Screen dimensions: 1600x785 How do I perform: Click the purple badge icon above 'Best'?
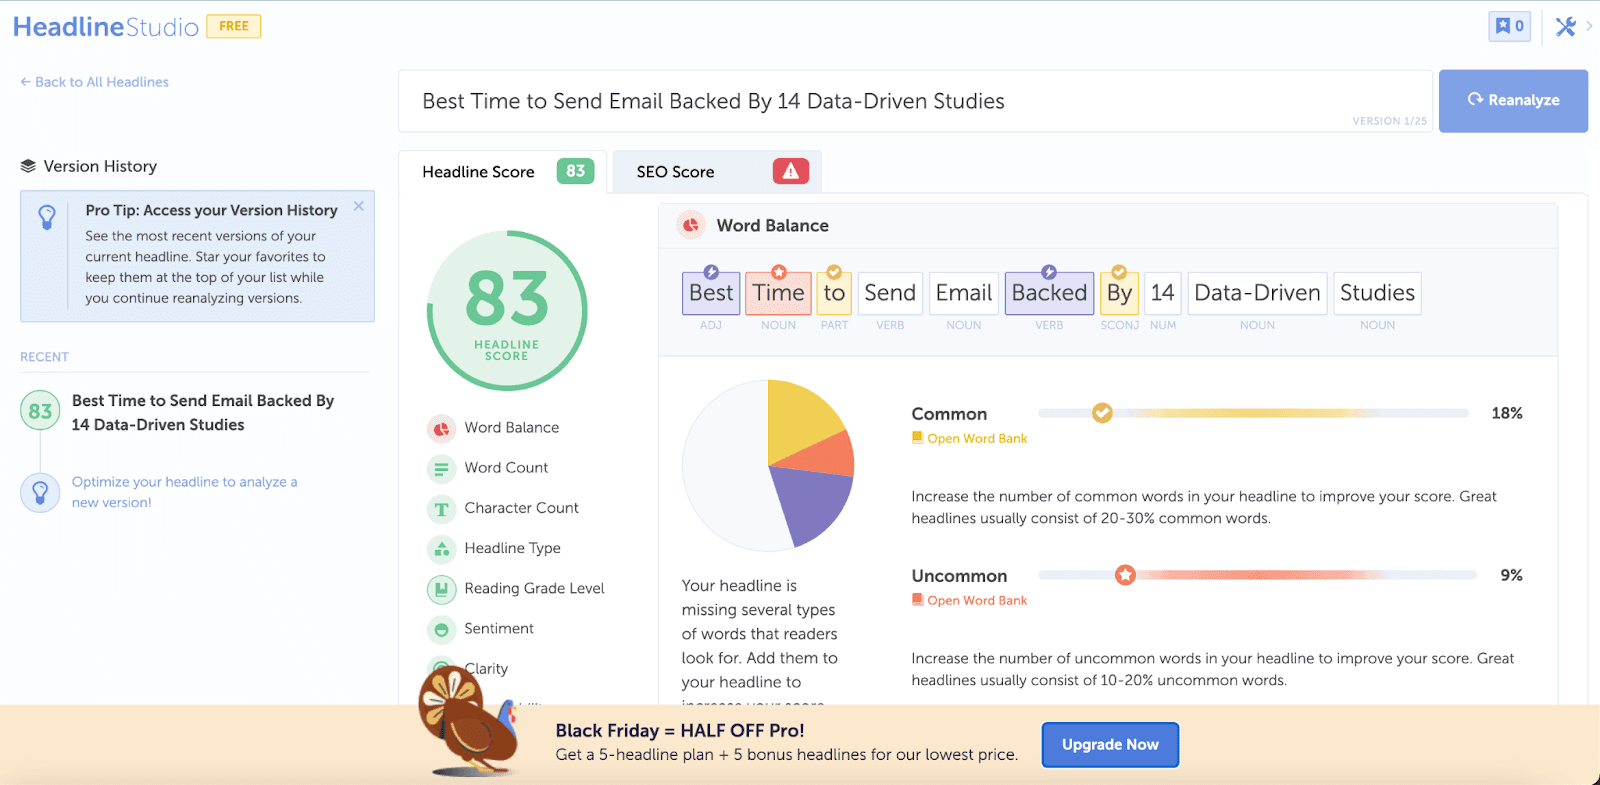711,272
